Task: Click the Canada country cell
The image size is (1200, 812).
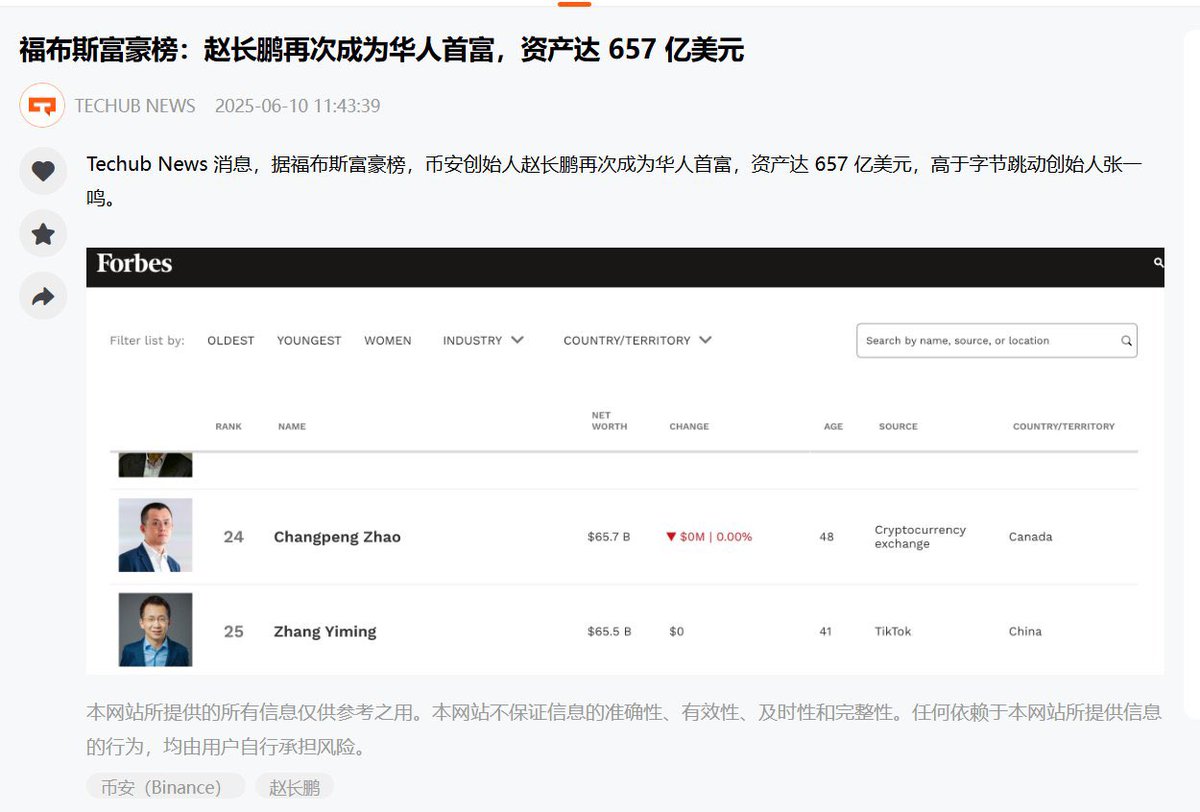Action: point(1030,537)
